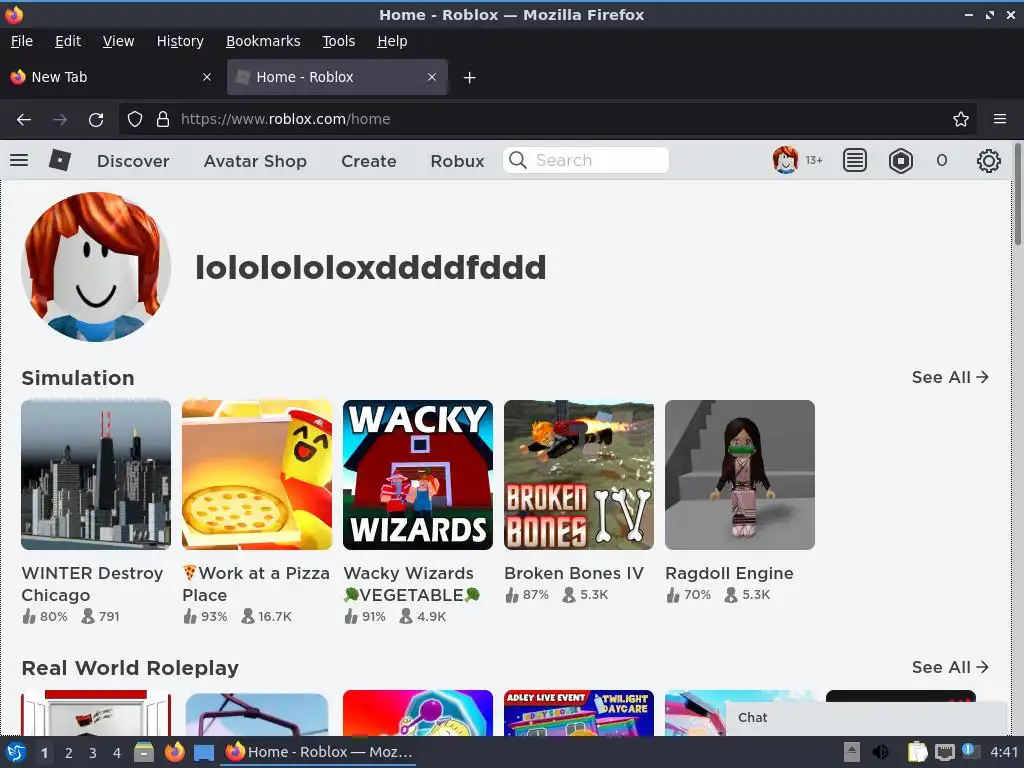Screen dimensions: 1024x768
Task: Open Work at a Pizza Place thumbnail
Action: (x=257, y=475)
